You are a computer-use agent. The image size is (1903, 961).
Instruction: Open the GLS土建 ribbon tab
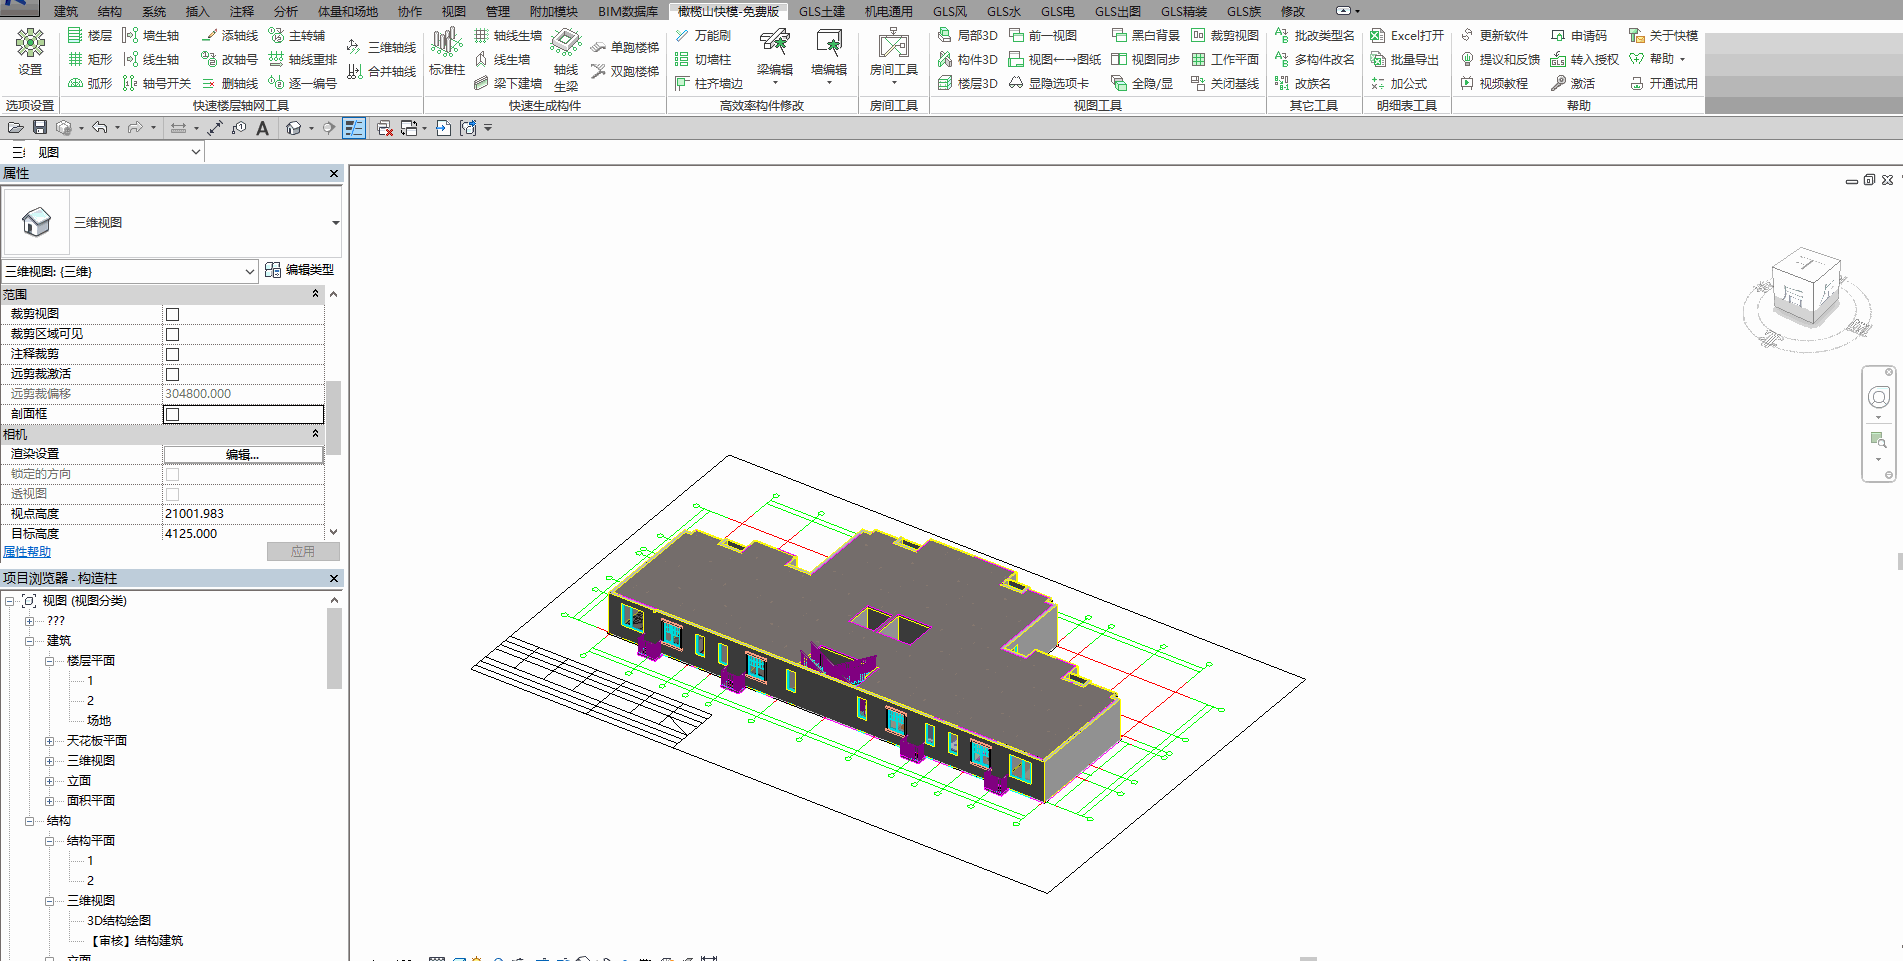click(x=822, y=11)
